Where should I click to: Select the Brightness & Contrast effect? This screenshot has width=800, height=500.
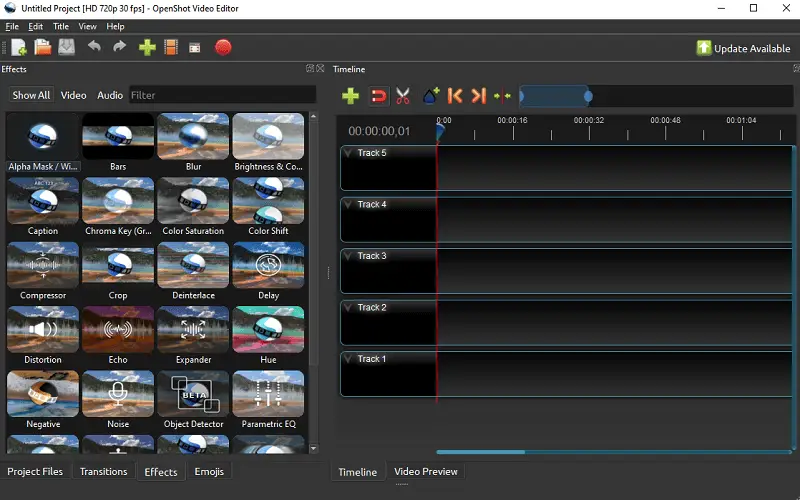(x=268, y=142)
